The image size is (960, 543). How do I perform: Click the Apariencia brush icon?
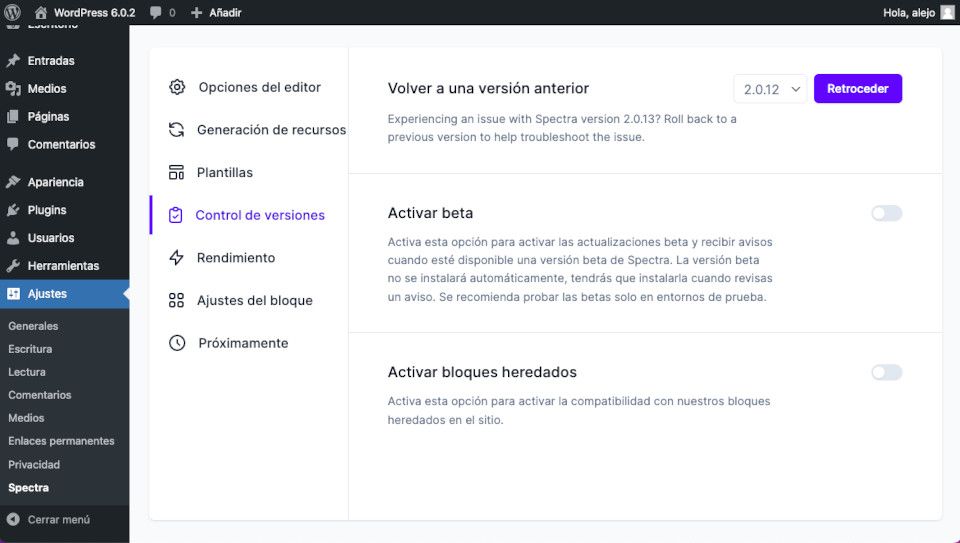coord(13,182)
